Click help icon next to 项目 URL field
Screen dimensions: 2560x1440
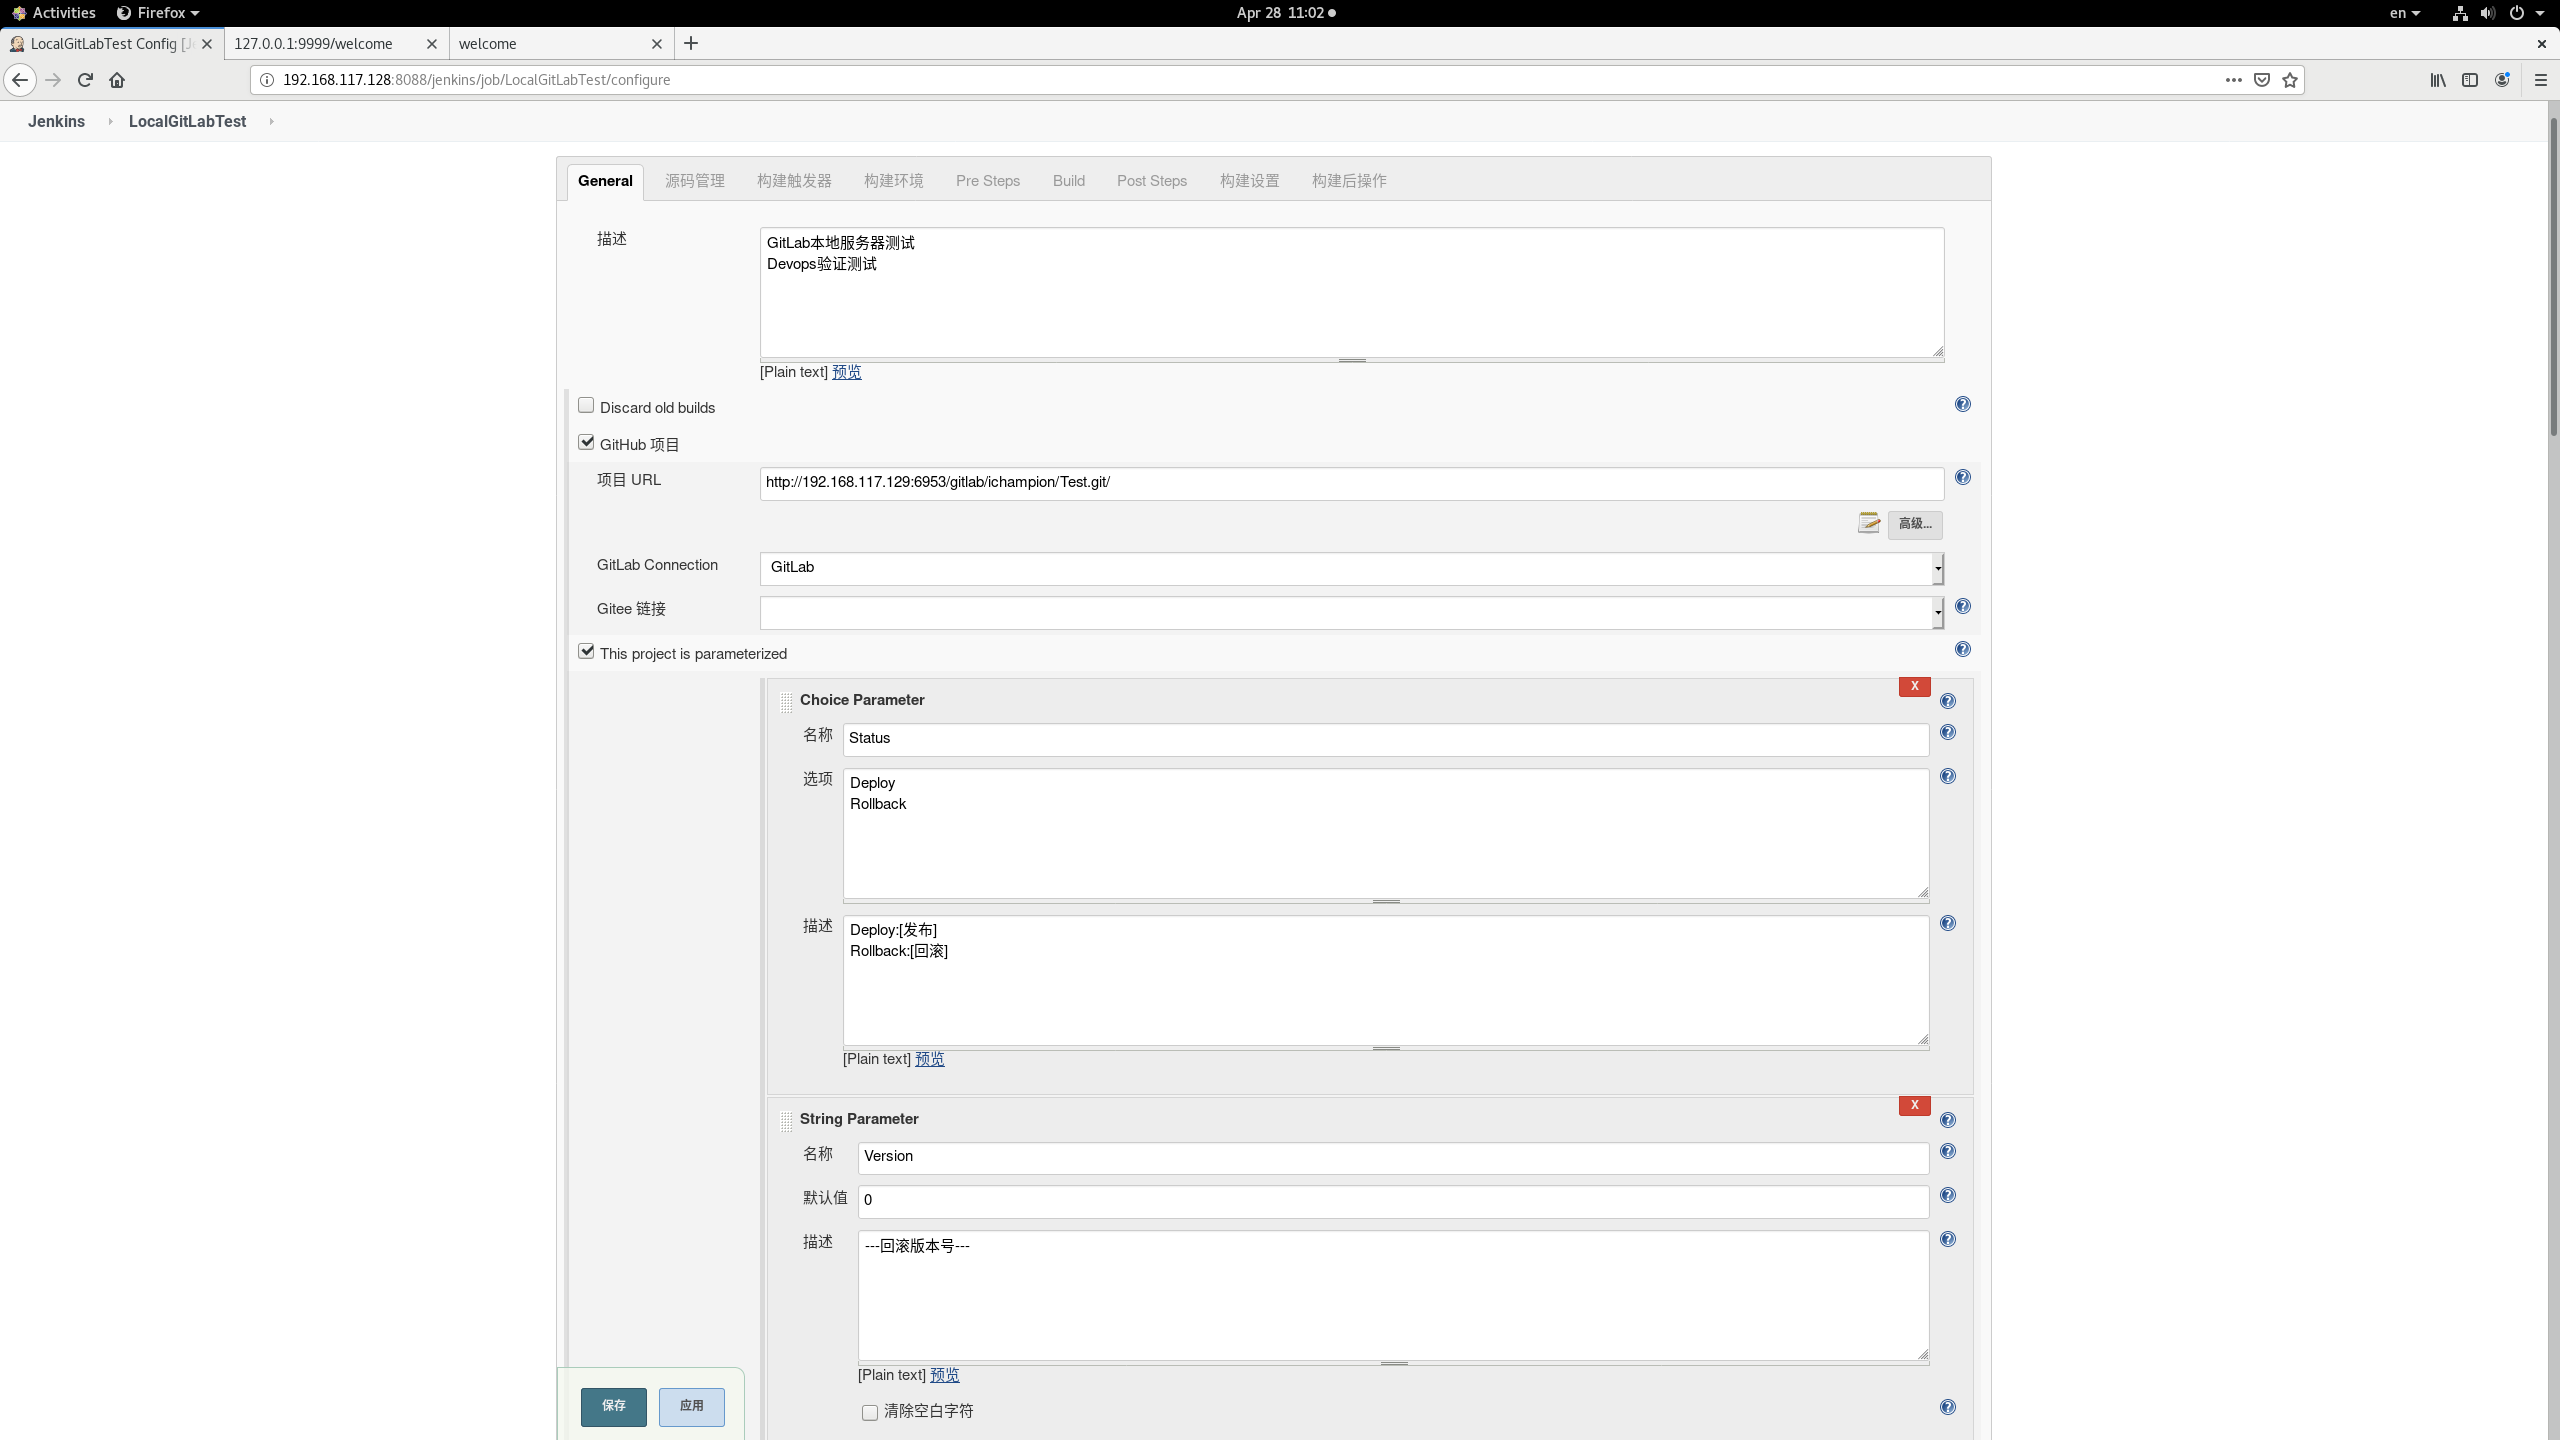coord(1961,477)
